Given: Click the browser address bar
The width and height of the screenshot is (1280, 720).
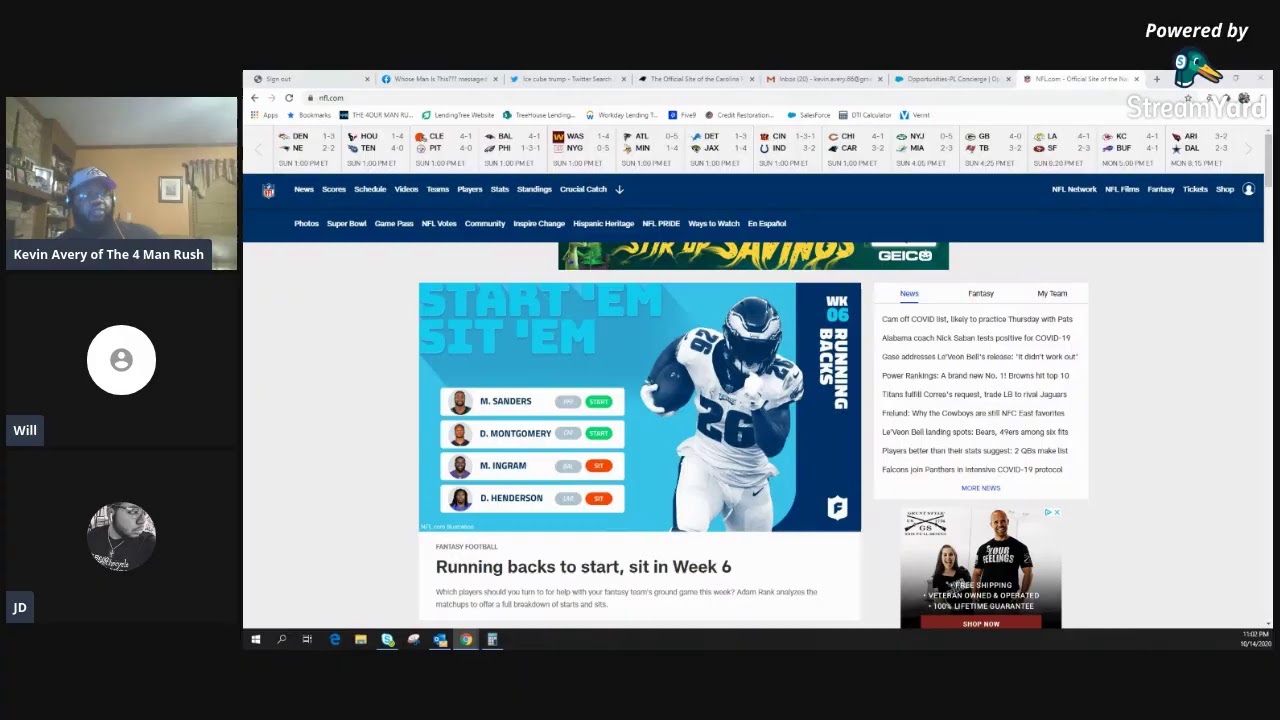Looking at the screenshot, I should point(740,98).
